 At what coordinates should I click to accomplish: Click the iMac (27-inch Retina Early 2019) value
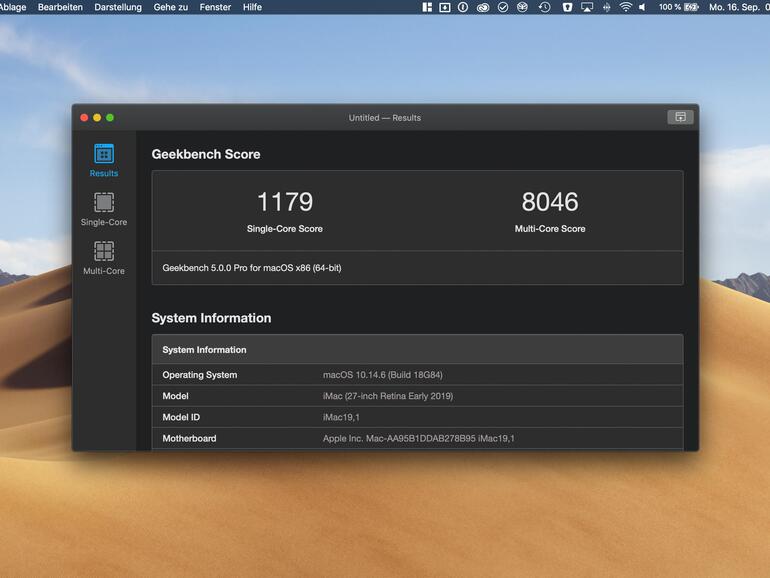click(388, 396)
